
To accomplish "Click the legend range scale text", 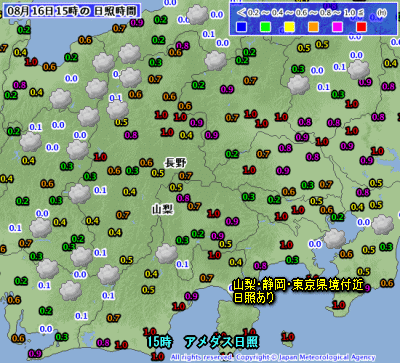I will point(301,13).
